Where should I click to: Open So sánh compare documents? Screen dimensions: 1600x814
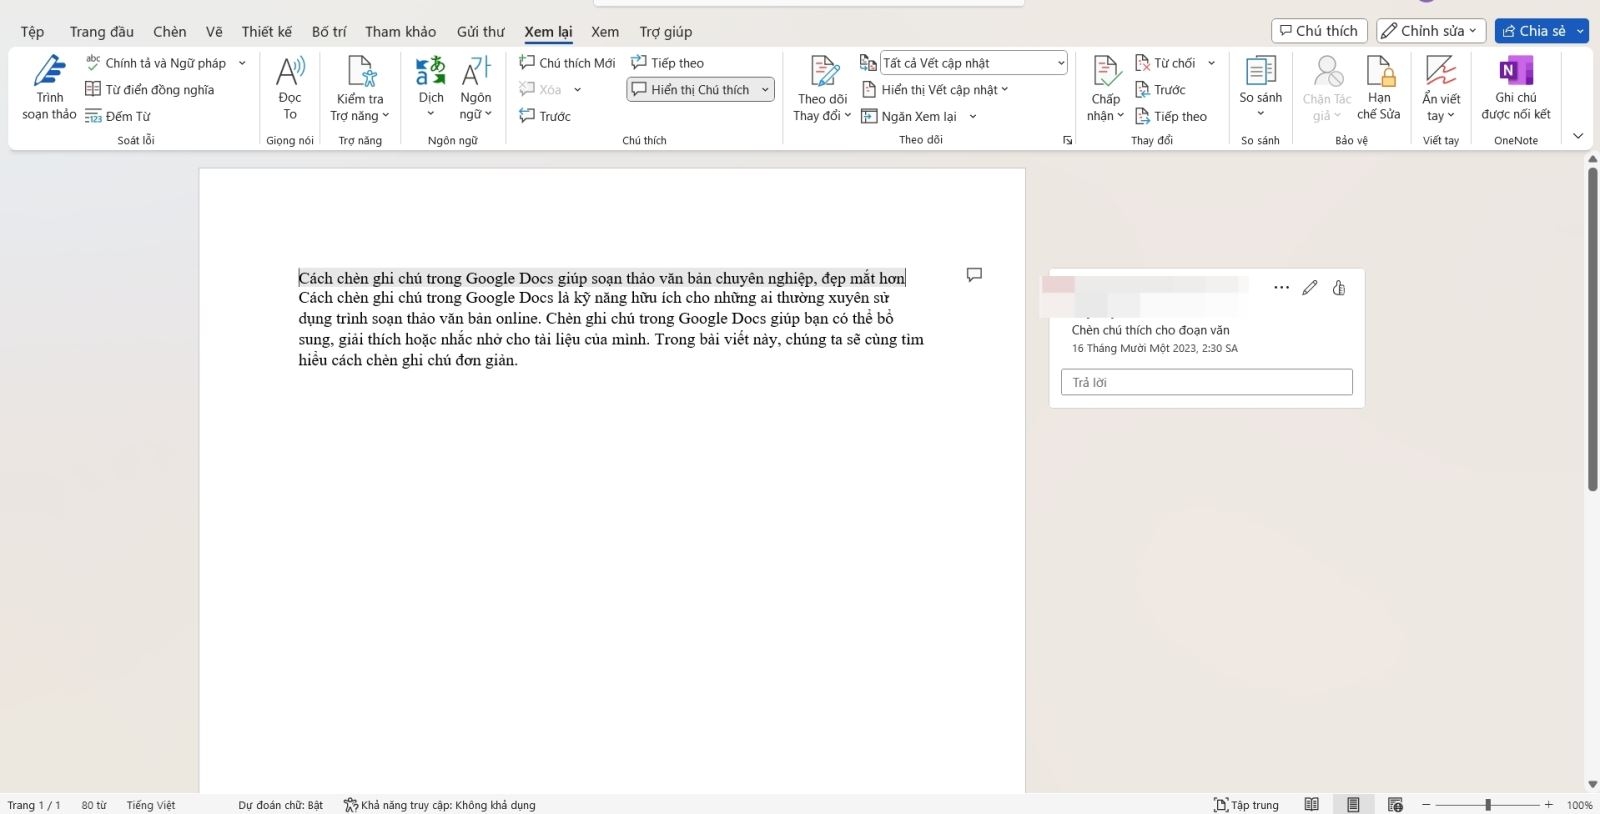point(1260,86)
